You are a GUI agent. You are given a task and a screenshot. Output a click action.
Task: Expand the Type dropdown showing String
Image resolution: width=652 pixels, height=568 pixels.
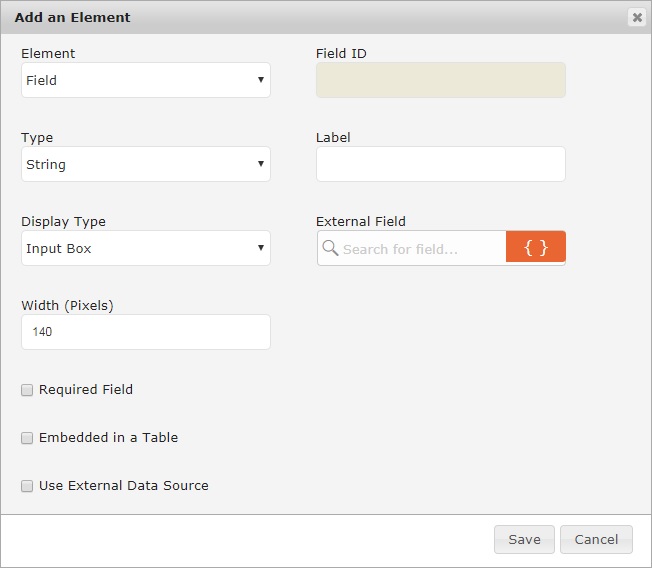[x=146, y=164]
